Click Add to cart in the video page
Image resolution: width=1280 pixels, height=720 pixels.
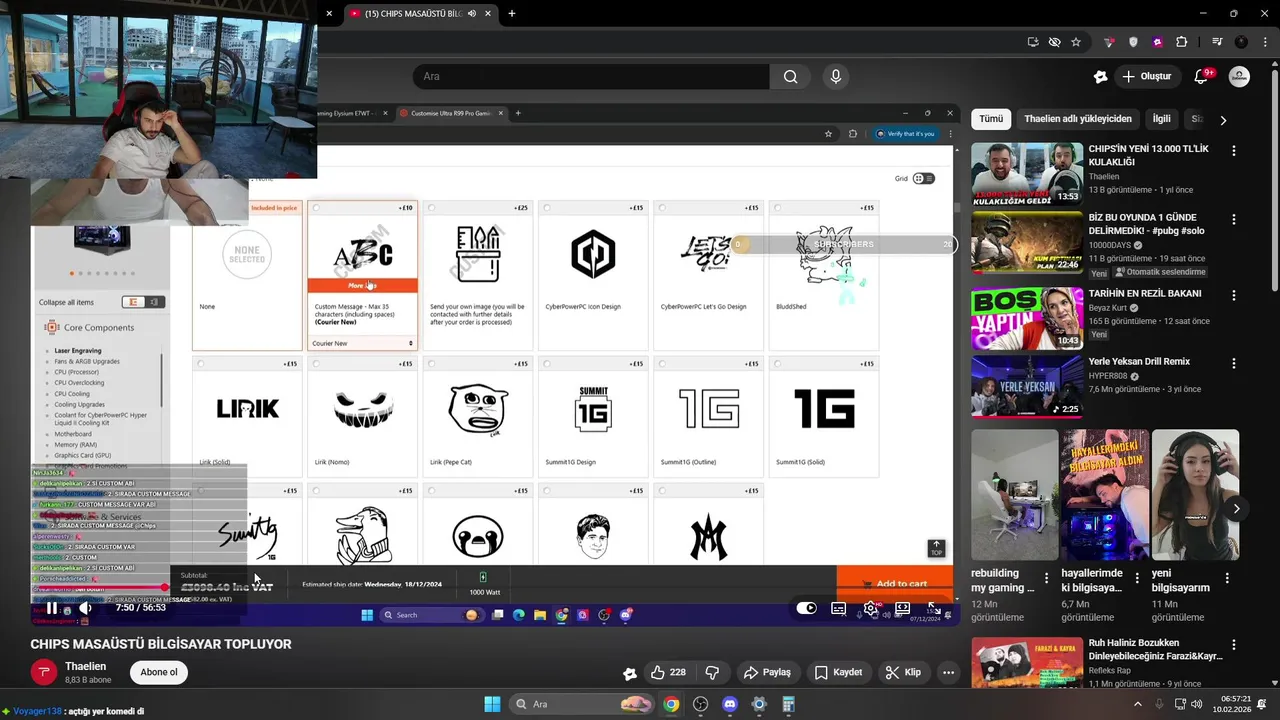(x=895, y=583)
